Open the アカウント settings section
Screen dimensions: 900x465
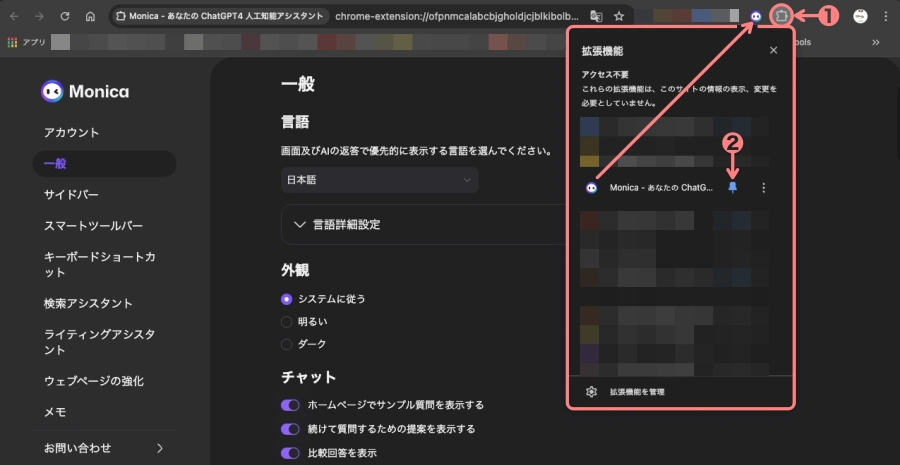[71, 133]
